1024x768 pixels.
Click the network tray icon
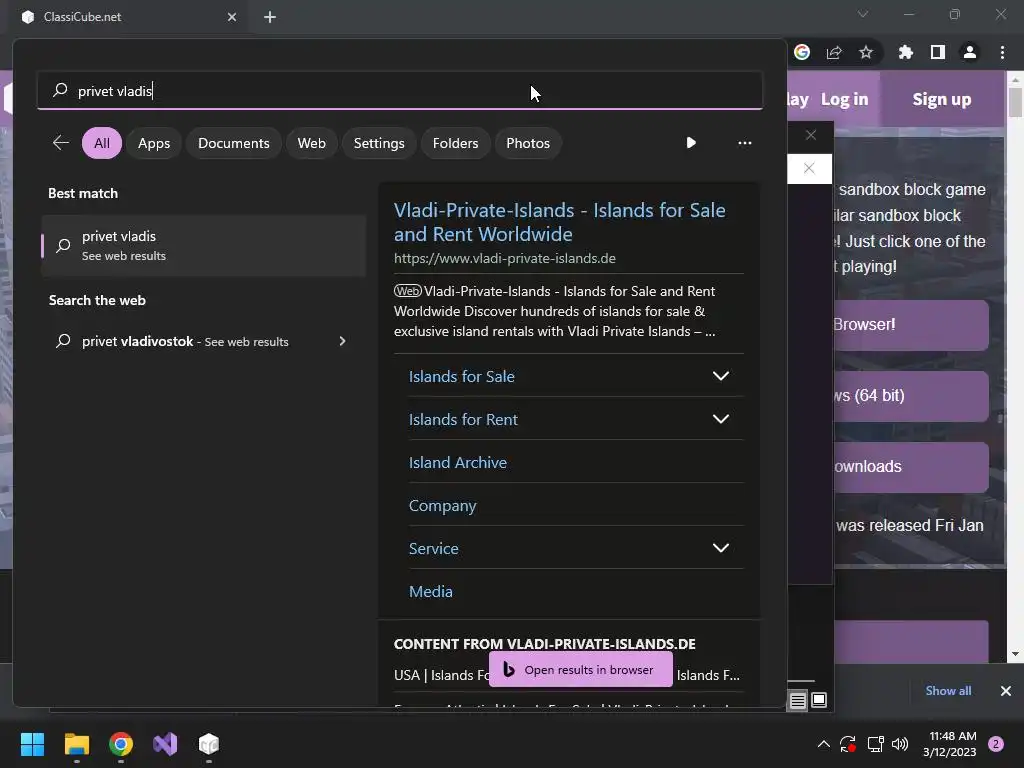pyautogui.click(x=875, y=744)
